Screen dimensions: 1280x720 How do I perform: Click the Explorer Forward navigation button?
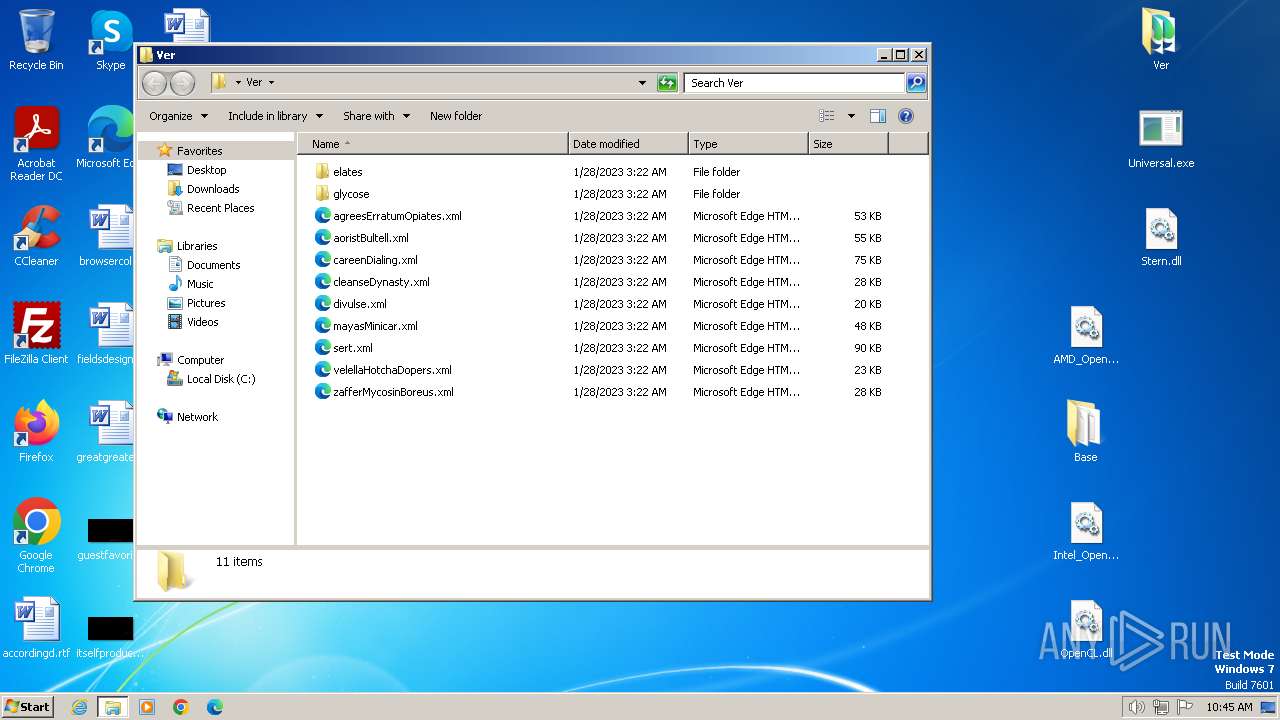pyautogui.click(x=182, y=83)
